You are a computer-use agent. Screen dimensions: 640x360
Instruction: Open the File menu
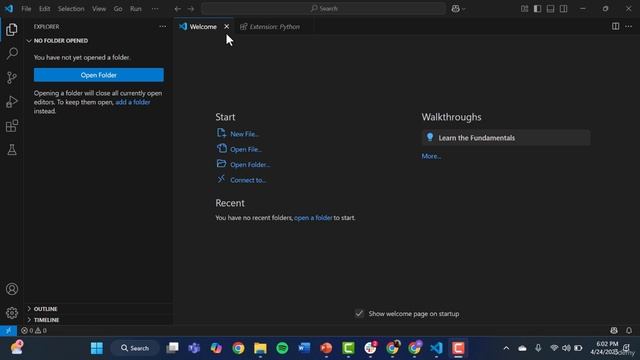[26, 9]
